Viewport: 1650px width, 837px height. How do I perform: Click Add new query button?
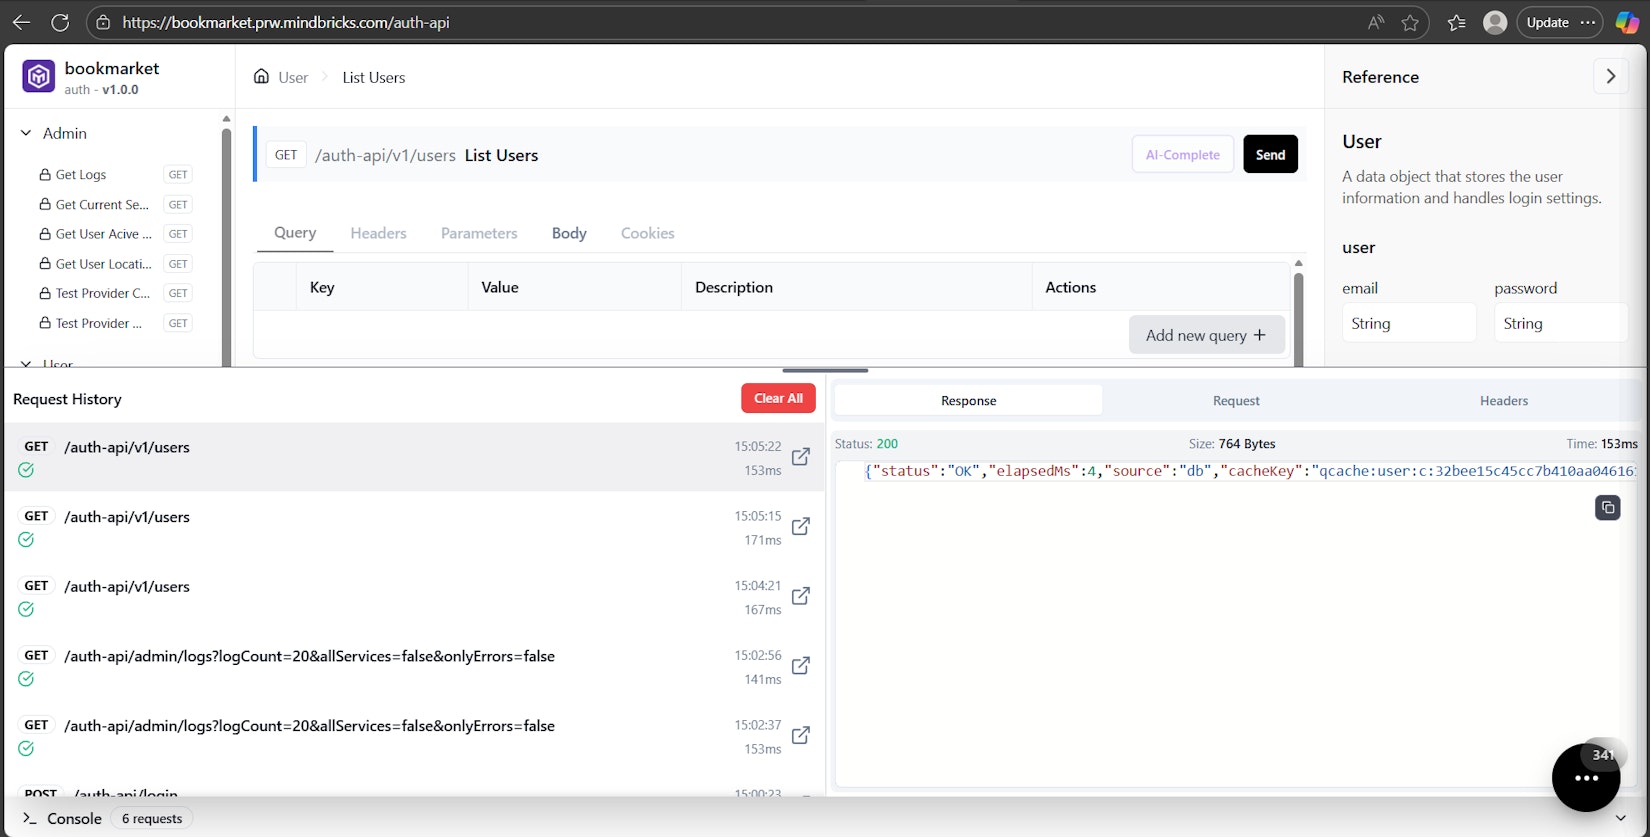(x=1206, y=335)
